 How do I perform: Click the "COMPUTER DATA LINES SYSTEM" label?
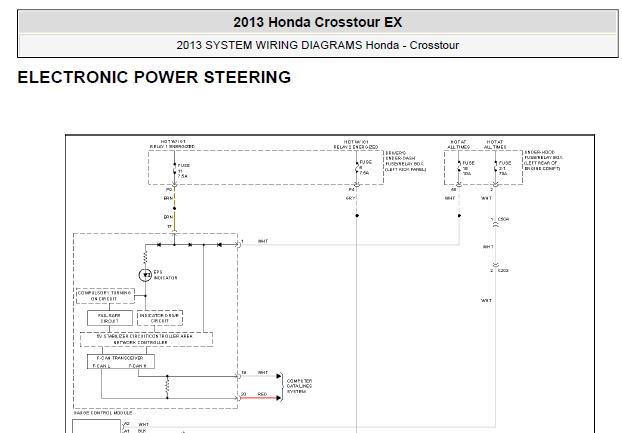[x=299, y=386]
